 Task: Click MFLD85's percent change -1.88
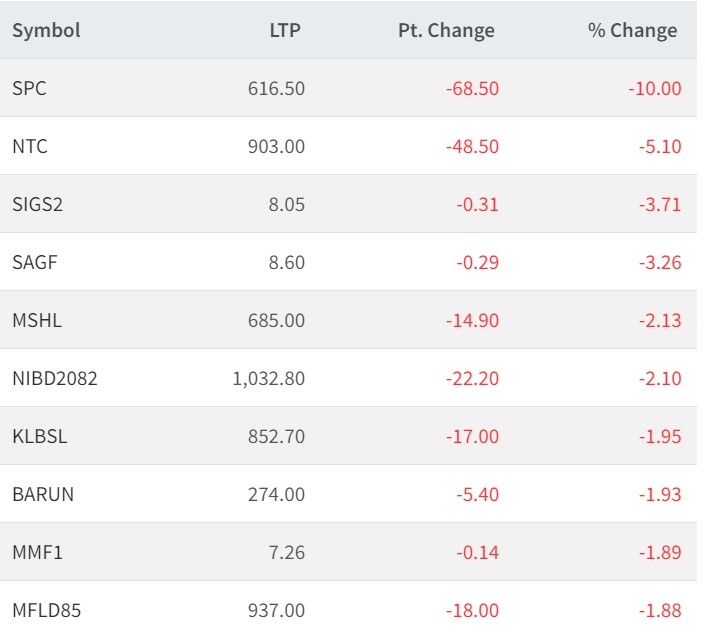(x=660, y=610)
